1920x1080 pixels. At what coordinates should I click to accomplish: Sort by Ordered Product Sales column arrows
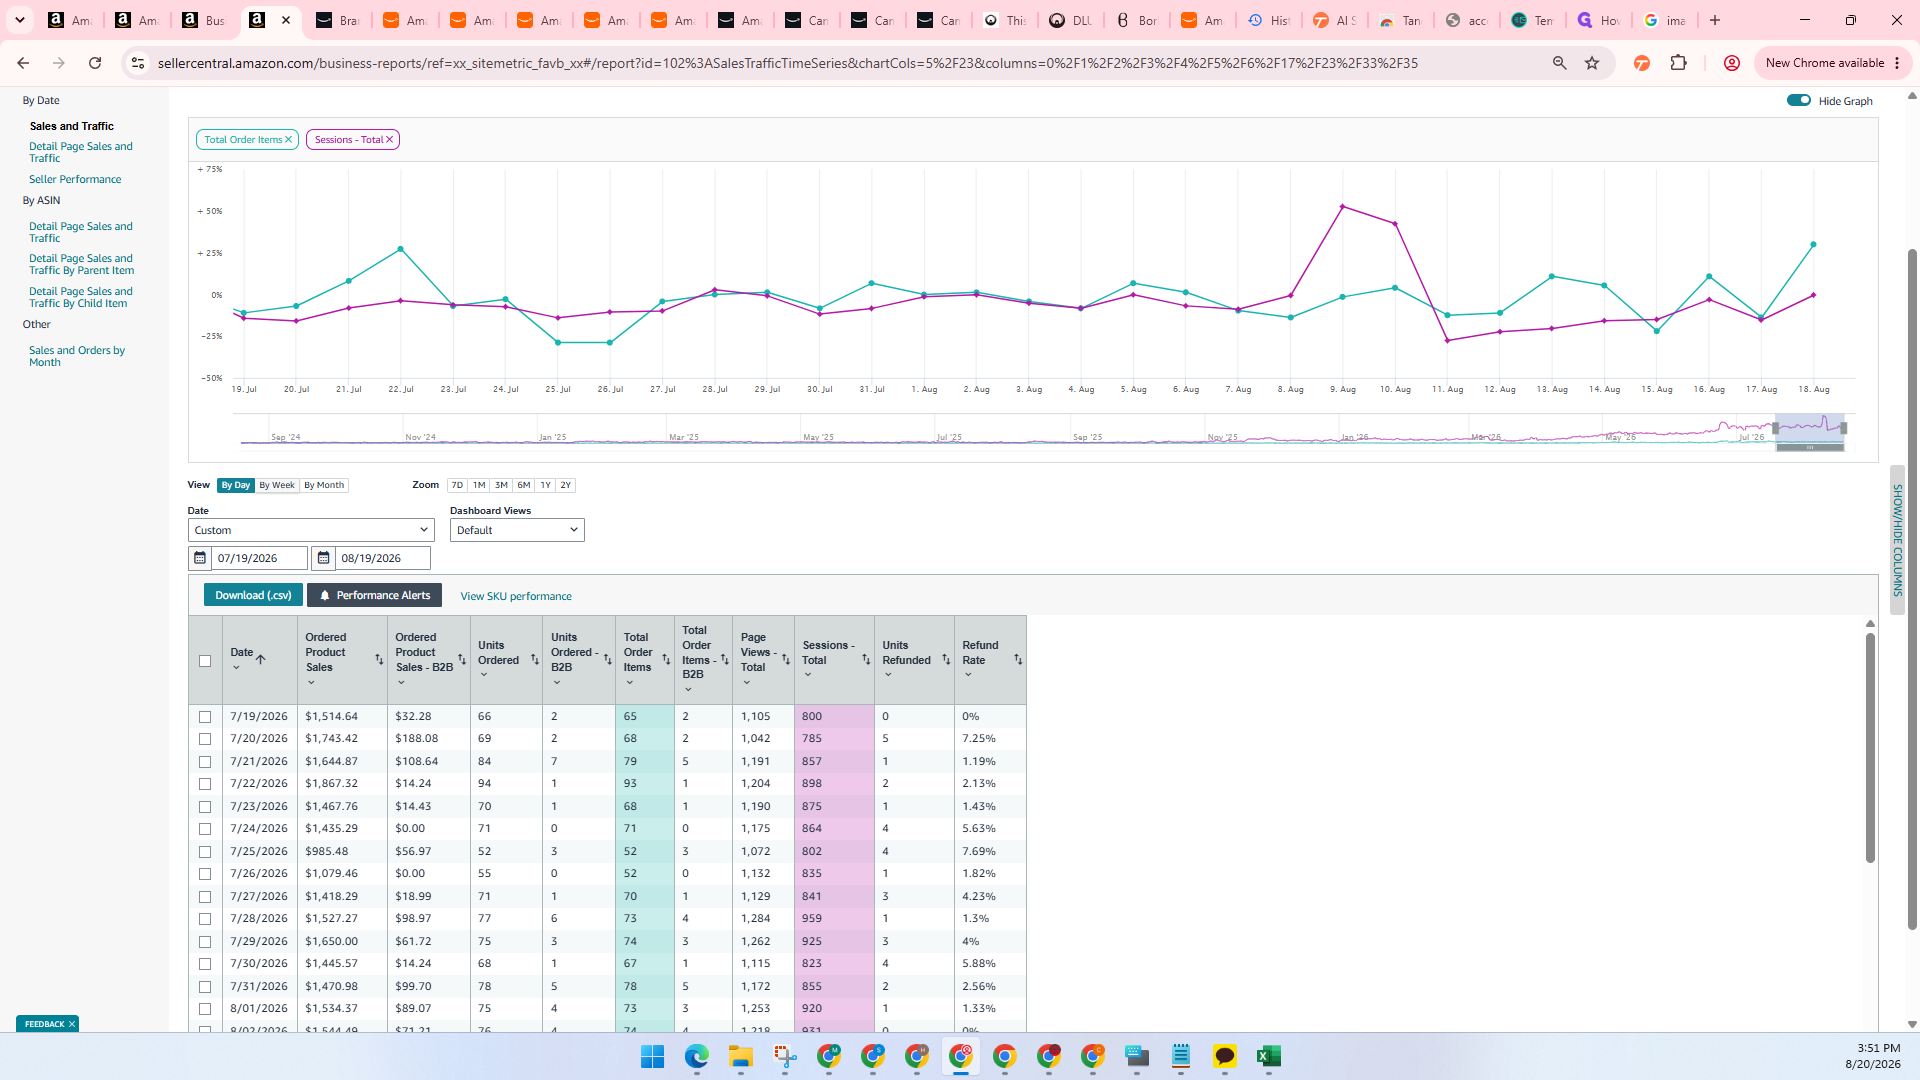[x=379, y=660]
